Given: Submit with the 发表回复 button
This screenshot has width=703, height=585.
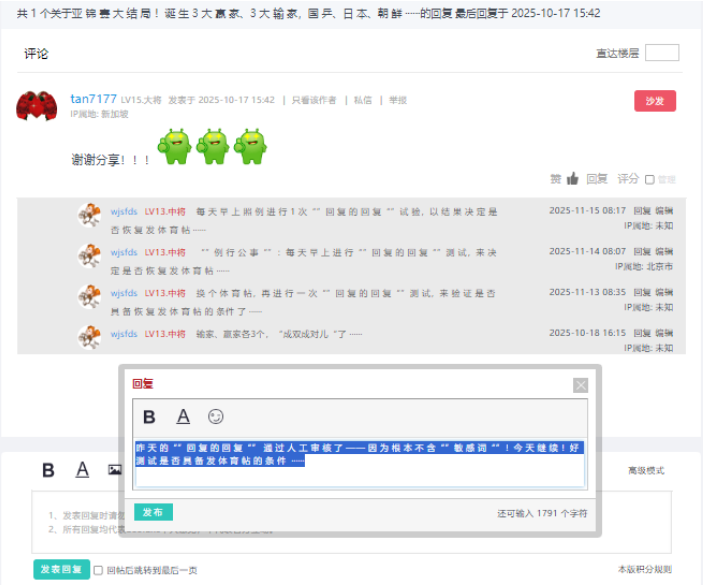Looking at the screenshot, I should tap(60, 569).
